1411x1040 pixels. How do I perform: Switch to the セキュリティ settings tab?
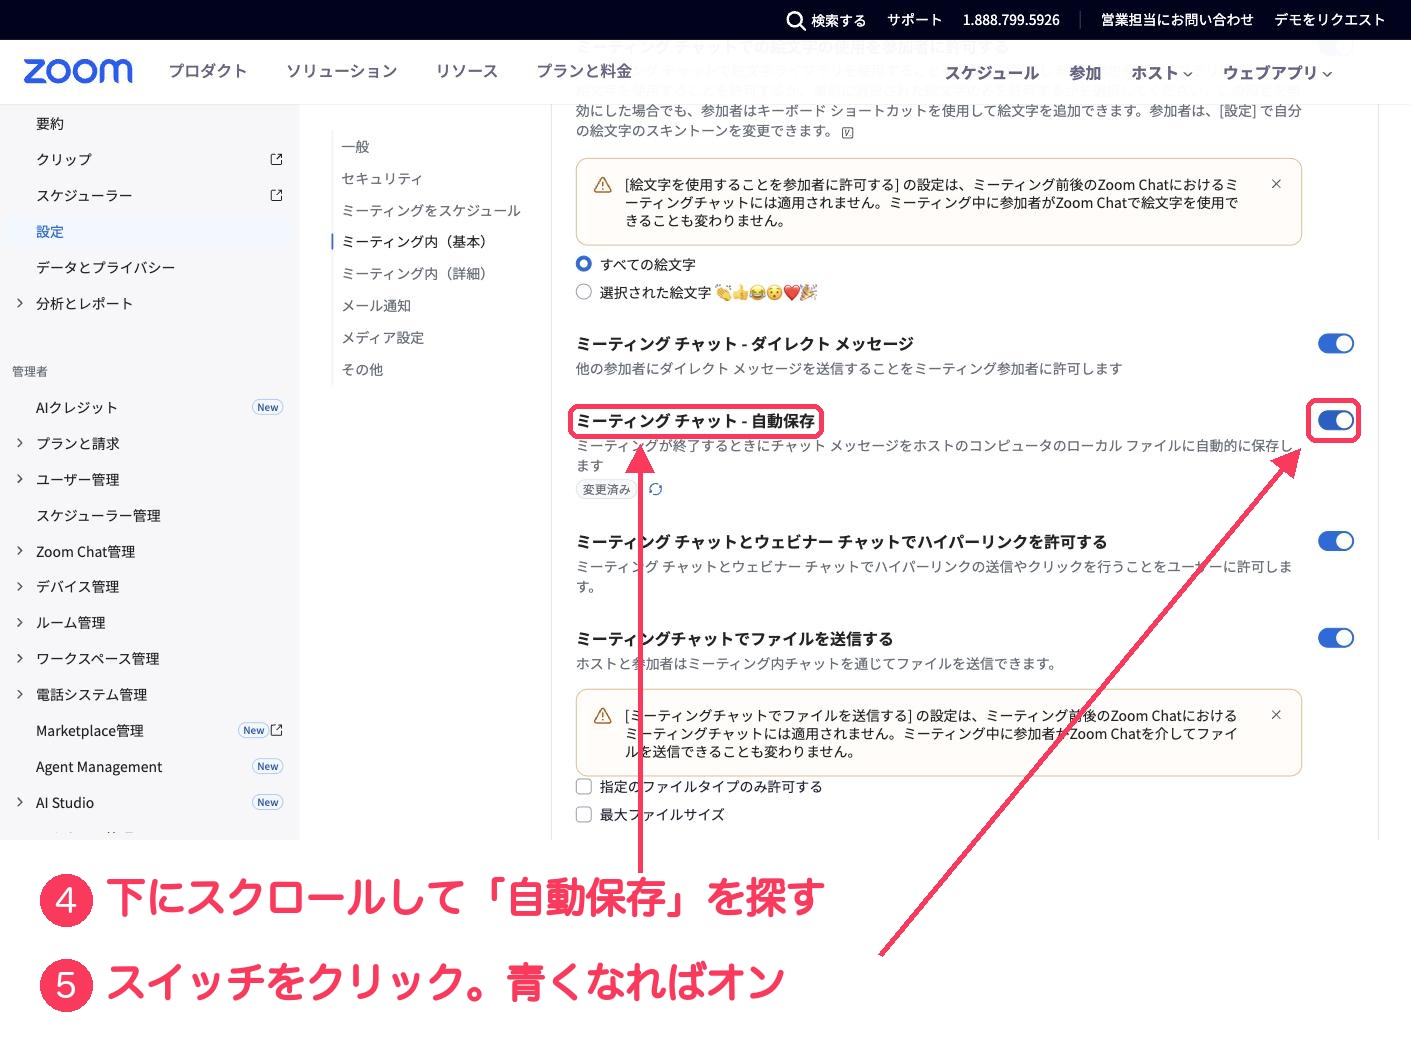[x=382, y=178]
